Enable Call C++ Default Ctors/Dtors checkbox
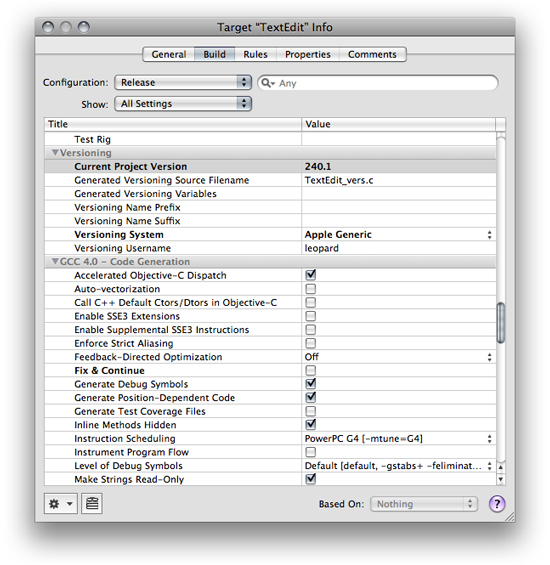The width and height of the screenshot is (550, 565). tap(310, 302)
